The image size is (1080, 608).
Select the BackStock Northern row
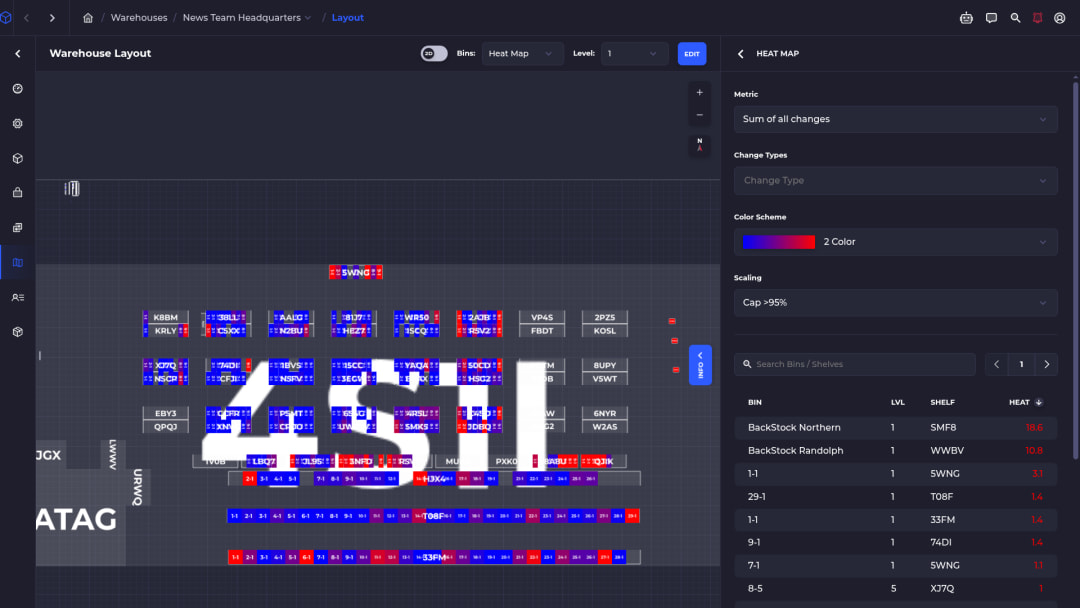895,428
